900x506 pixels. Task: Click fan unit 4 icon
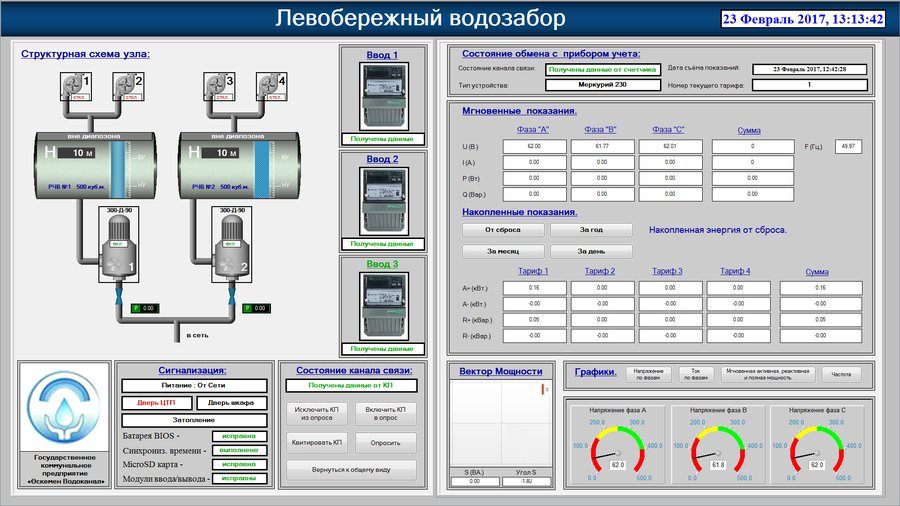[271, 87]
